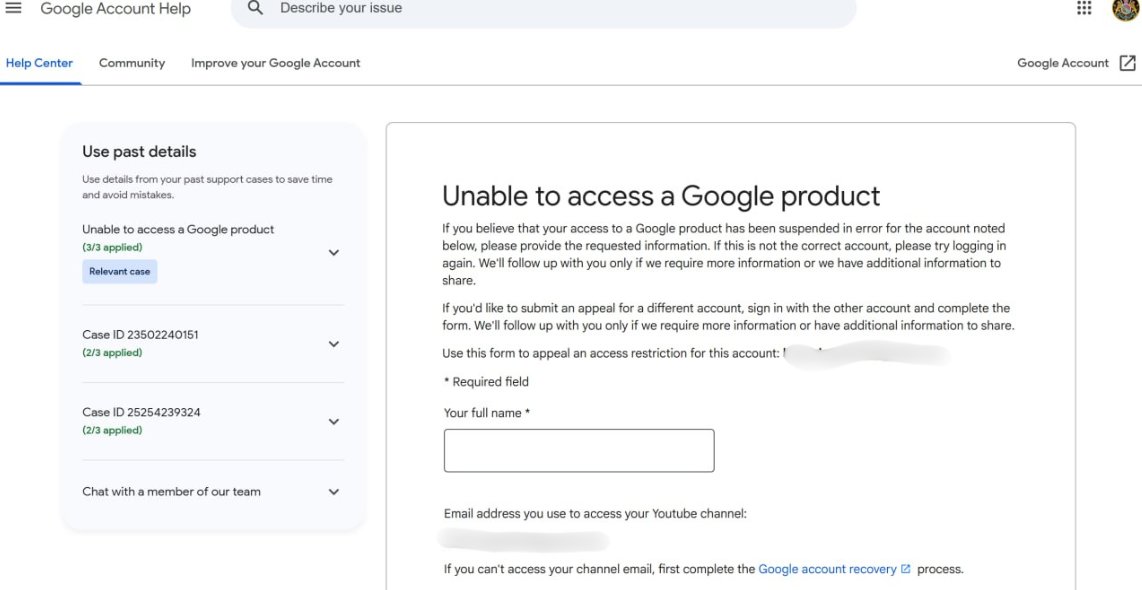Image resolution: width=1142 pixels, height=590 pixels.
Task: Open the account profile avatar
Action: click(x=1126, y=8)
